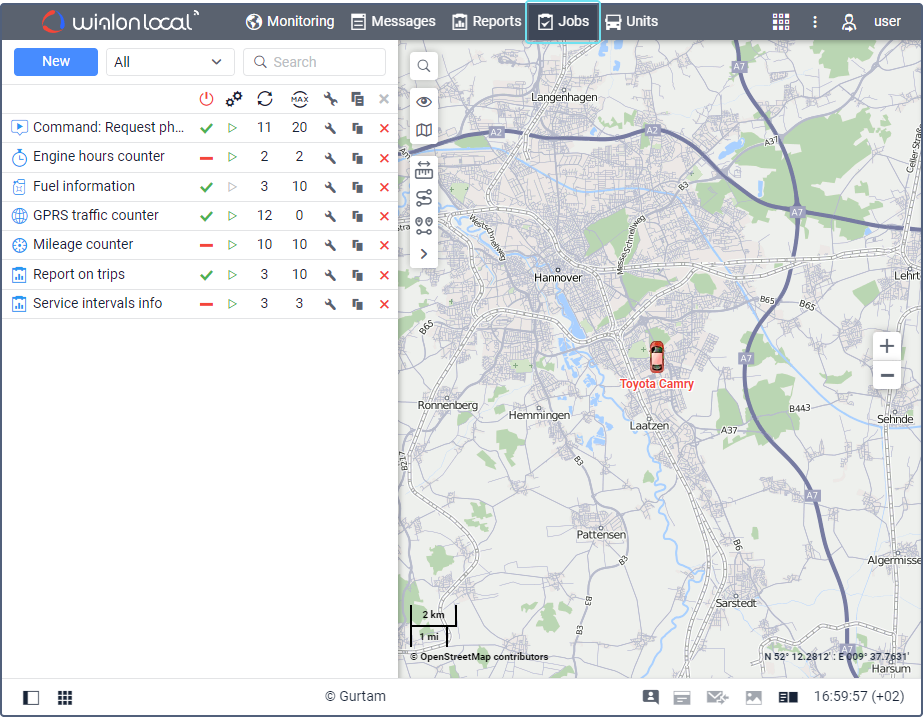The height and width of the screenshot is (717, 923).
Task: Disable the GPRS traffic counter job
Action: (206, 216)
